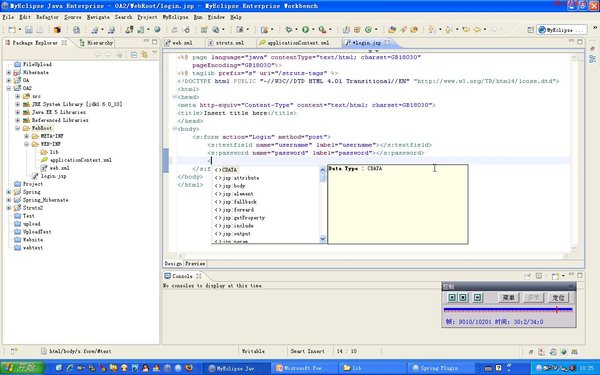
Task: Click the green Run toolbar icon
Action: (x=305, y=29)
